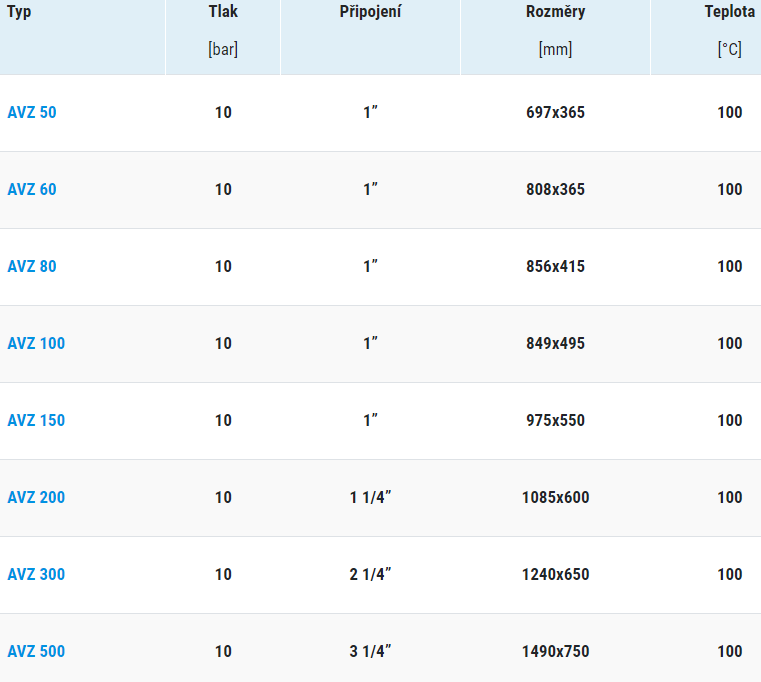Click the 1 1/4” connection value
Viewport: 761px width, 682px height.
370,498
